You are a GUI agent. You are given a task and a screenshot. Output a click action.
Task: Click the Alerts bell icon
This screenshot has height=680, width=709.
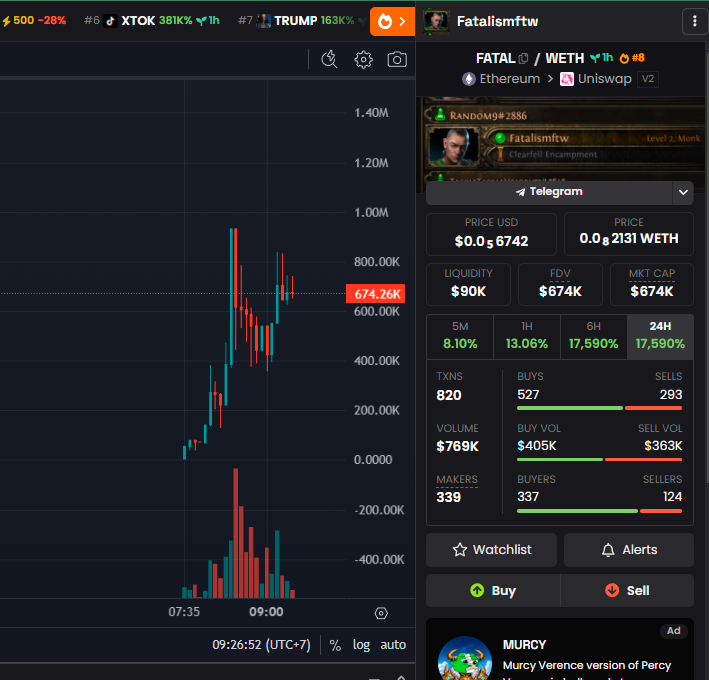[x=608, y=550]
